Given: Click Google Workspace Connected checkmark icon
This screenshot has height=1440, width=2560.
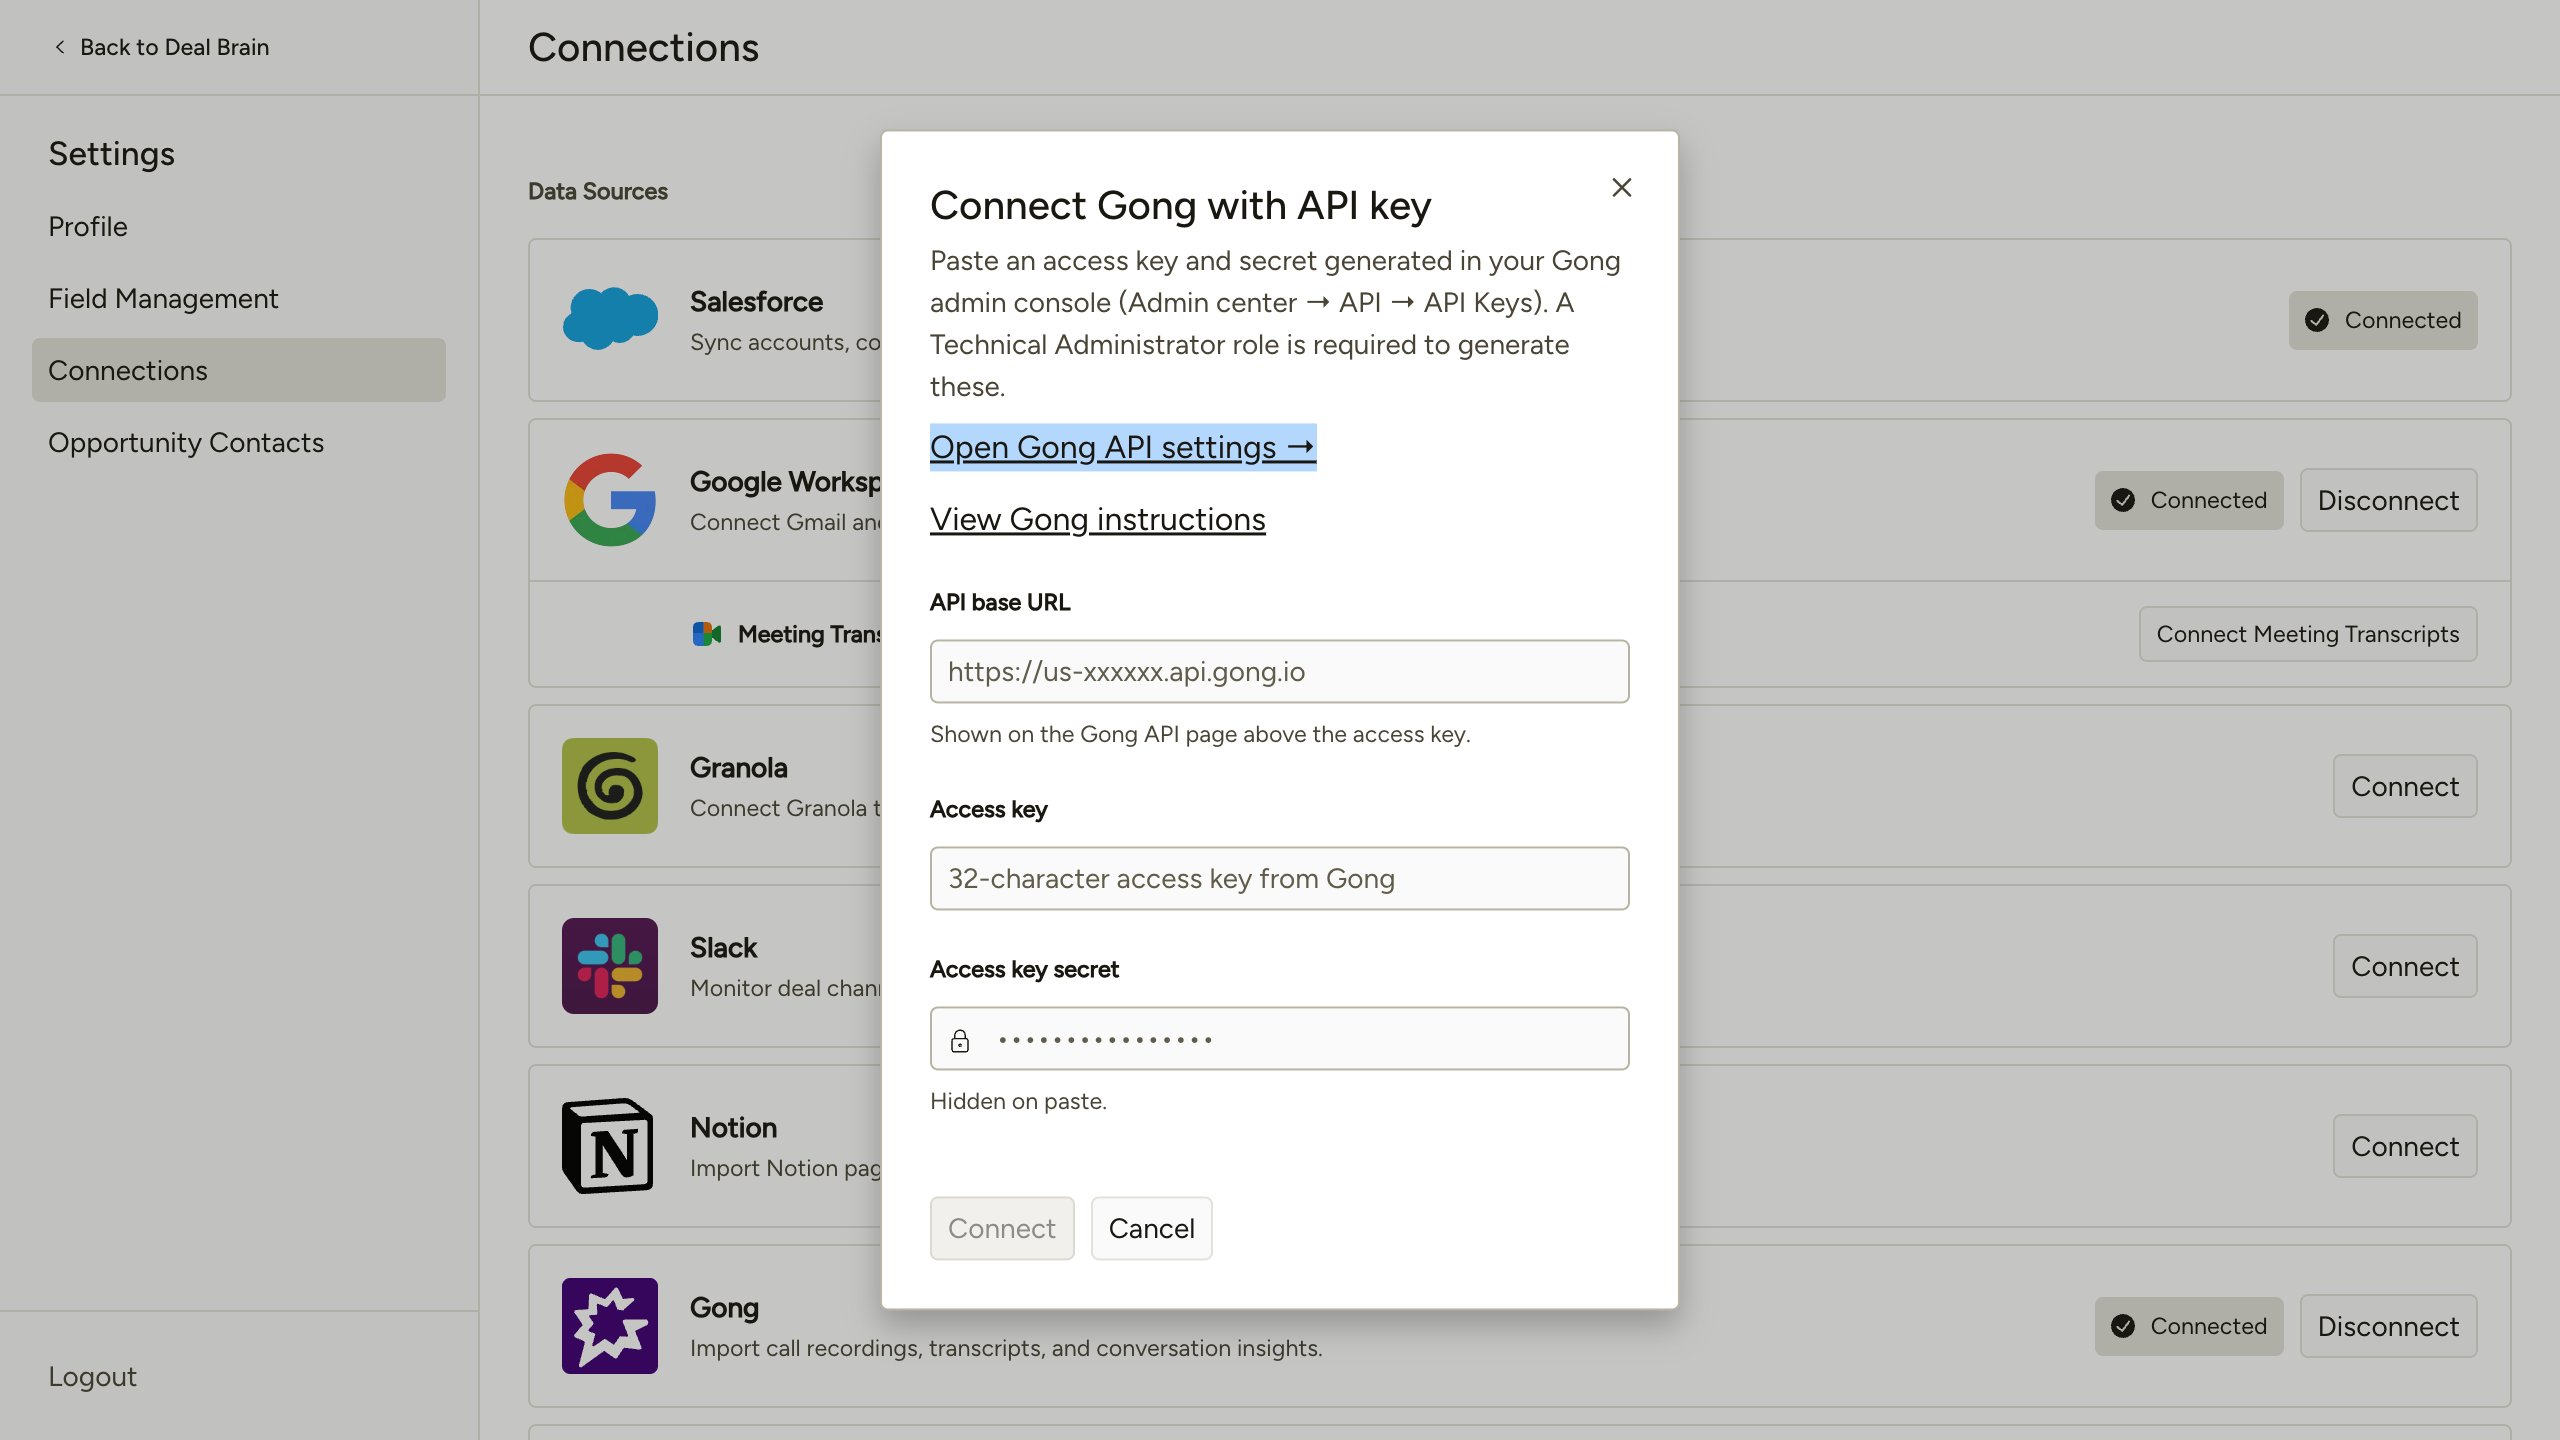Looking at the screenshot, I should coord(2123,500).
